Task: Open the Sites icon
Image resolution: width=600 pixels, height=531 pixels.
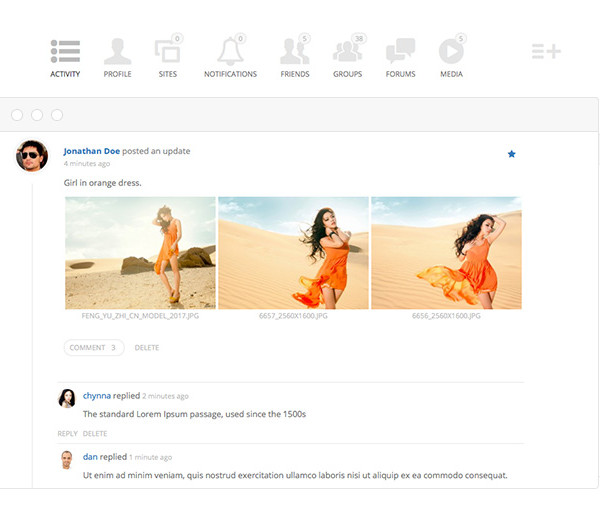Action: (x=167, y=51)
